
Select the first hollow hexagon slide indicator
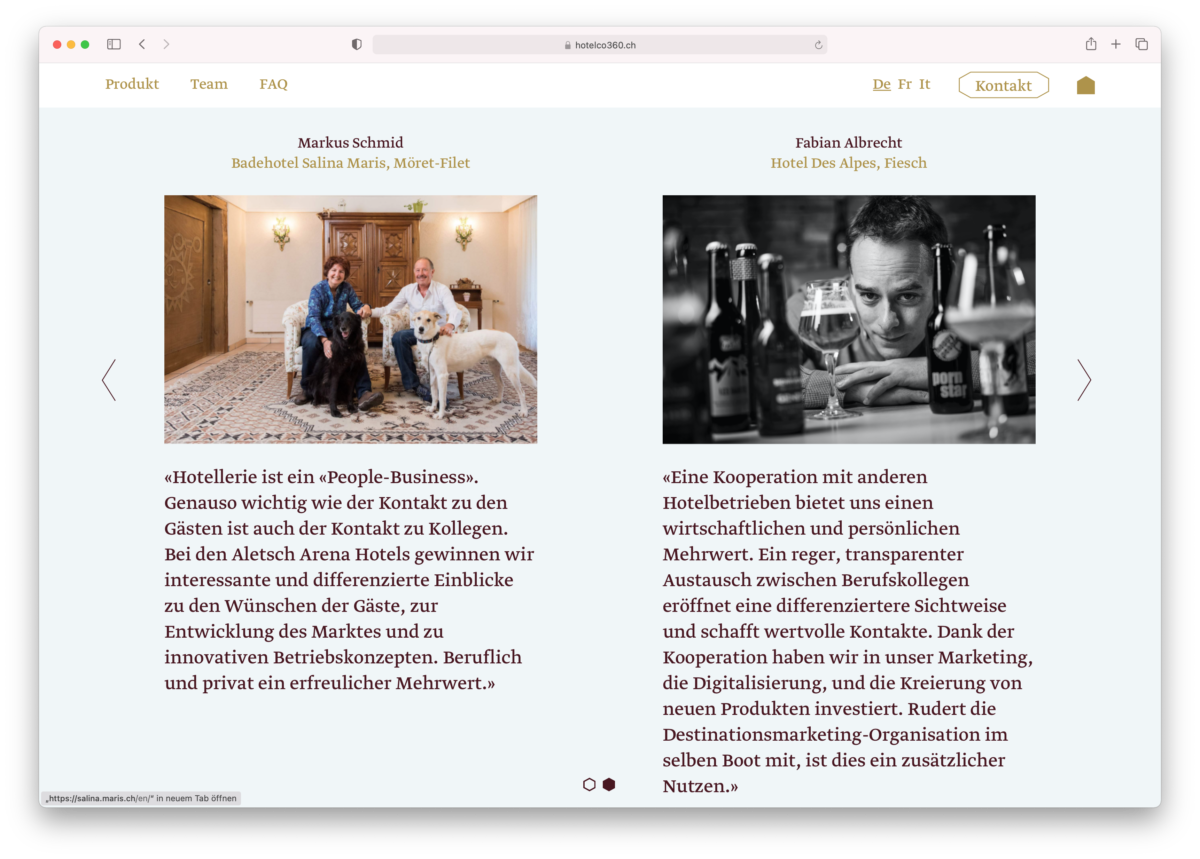(589, 785)
